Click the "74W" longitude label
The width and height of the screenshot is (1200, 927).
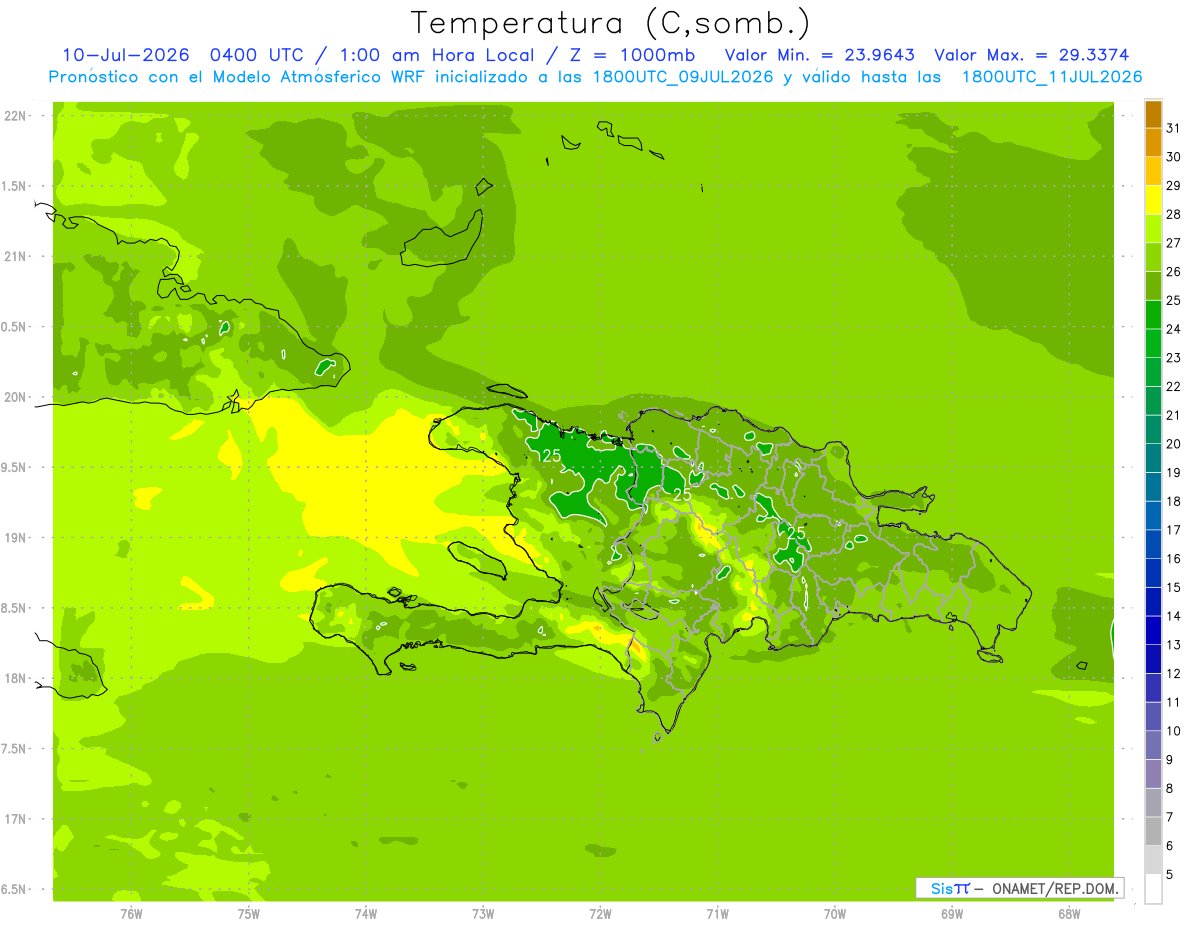click(366, 913)
